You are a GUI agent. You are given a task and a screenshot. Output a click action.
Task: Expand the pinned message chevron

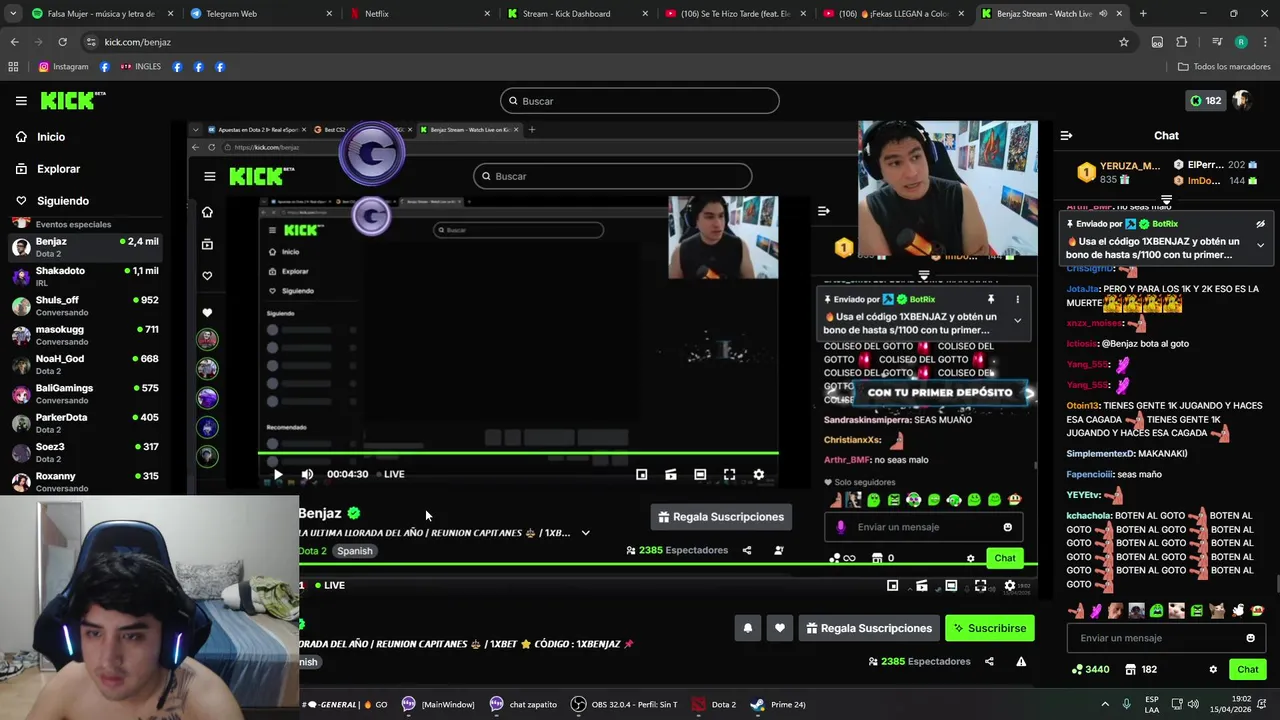coord(1260,245)
